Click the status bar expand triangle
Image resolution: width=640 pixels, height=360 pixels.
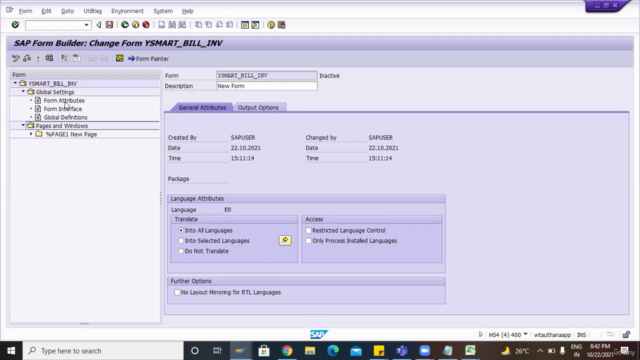click(480, 334)
